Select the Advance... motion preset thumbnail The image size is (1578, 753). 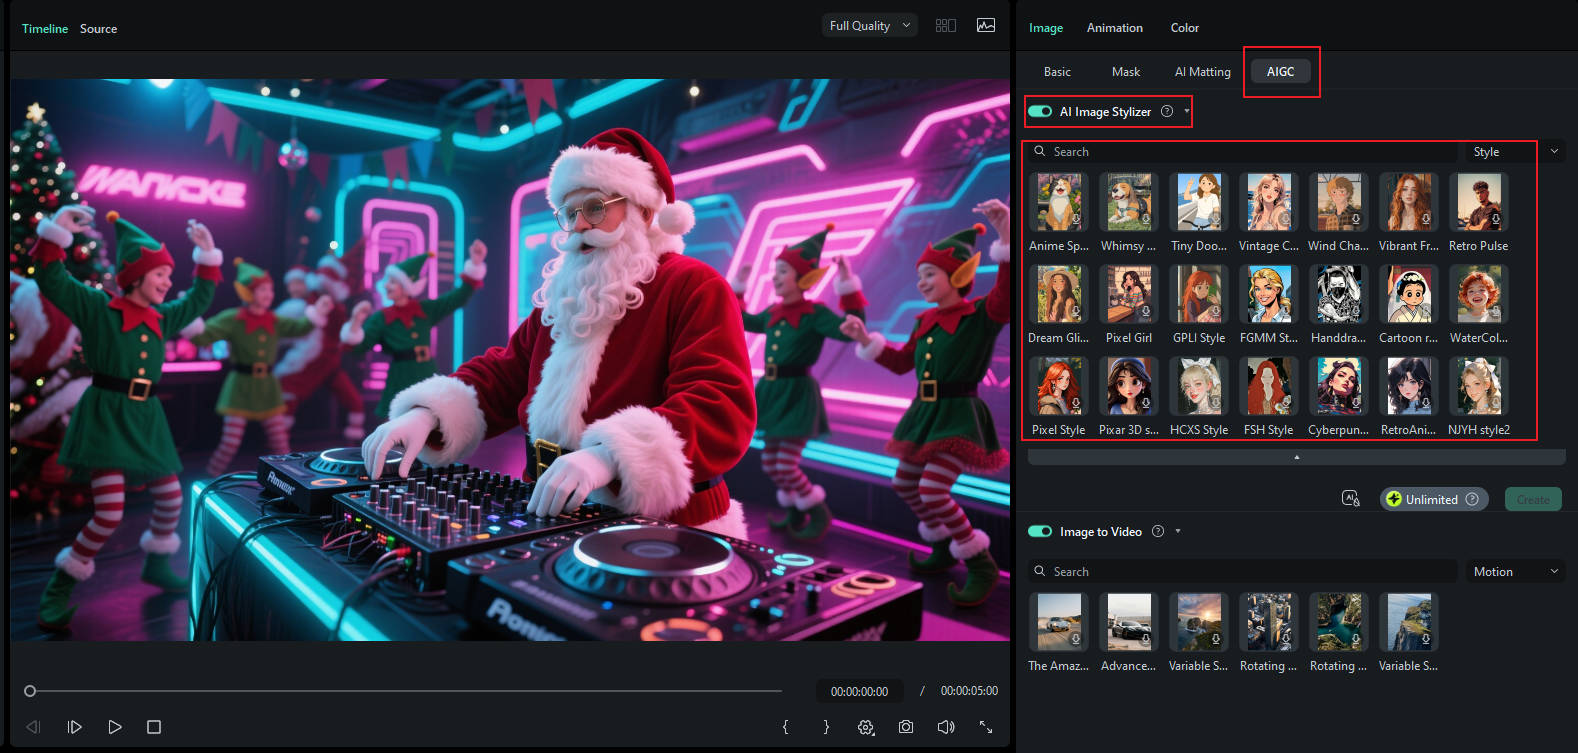click(x=1129, y=622)
